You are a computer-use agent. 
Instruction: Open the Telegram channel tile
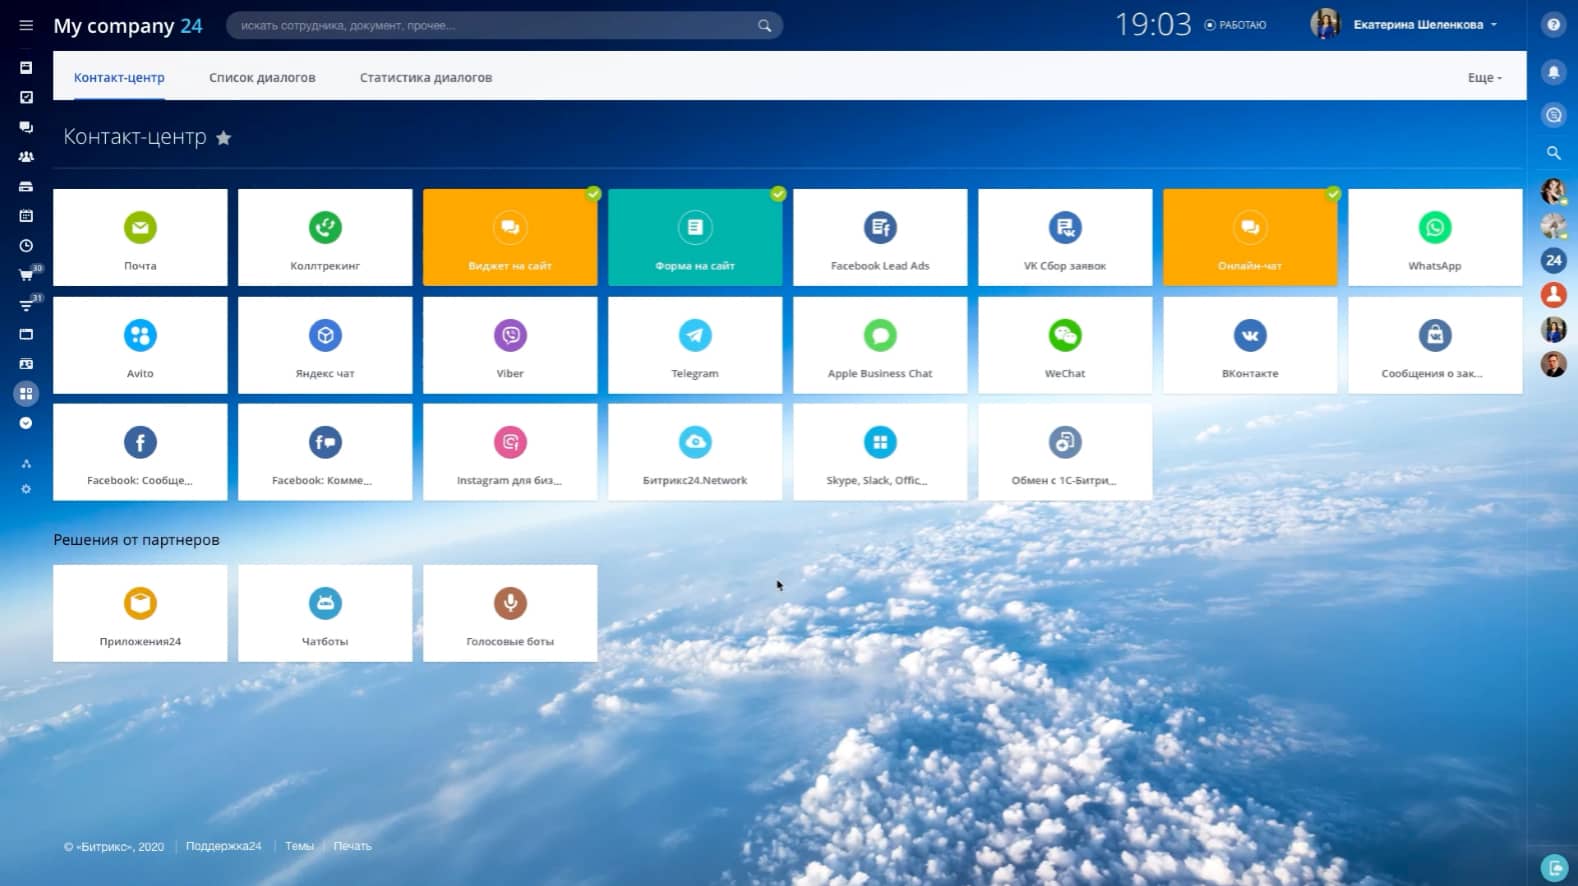(695, 345)
